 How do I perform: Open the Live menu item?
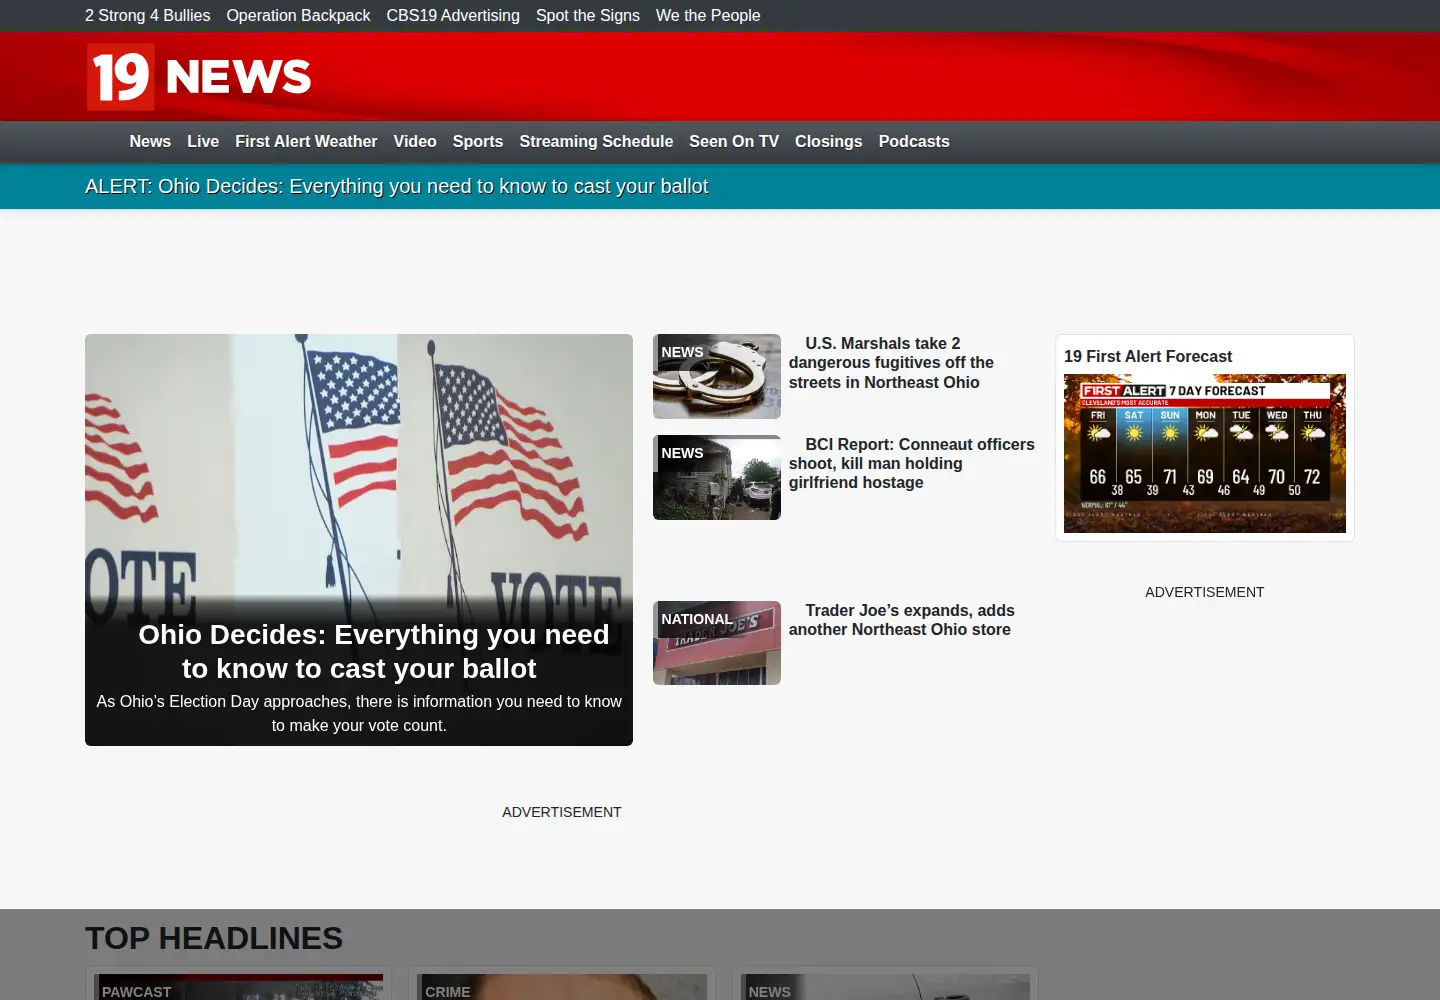pyautogui.click(x=203, y=142)
